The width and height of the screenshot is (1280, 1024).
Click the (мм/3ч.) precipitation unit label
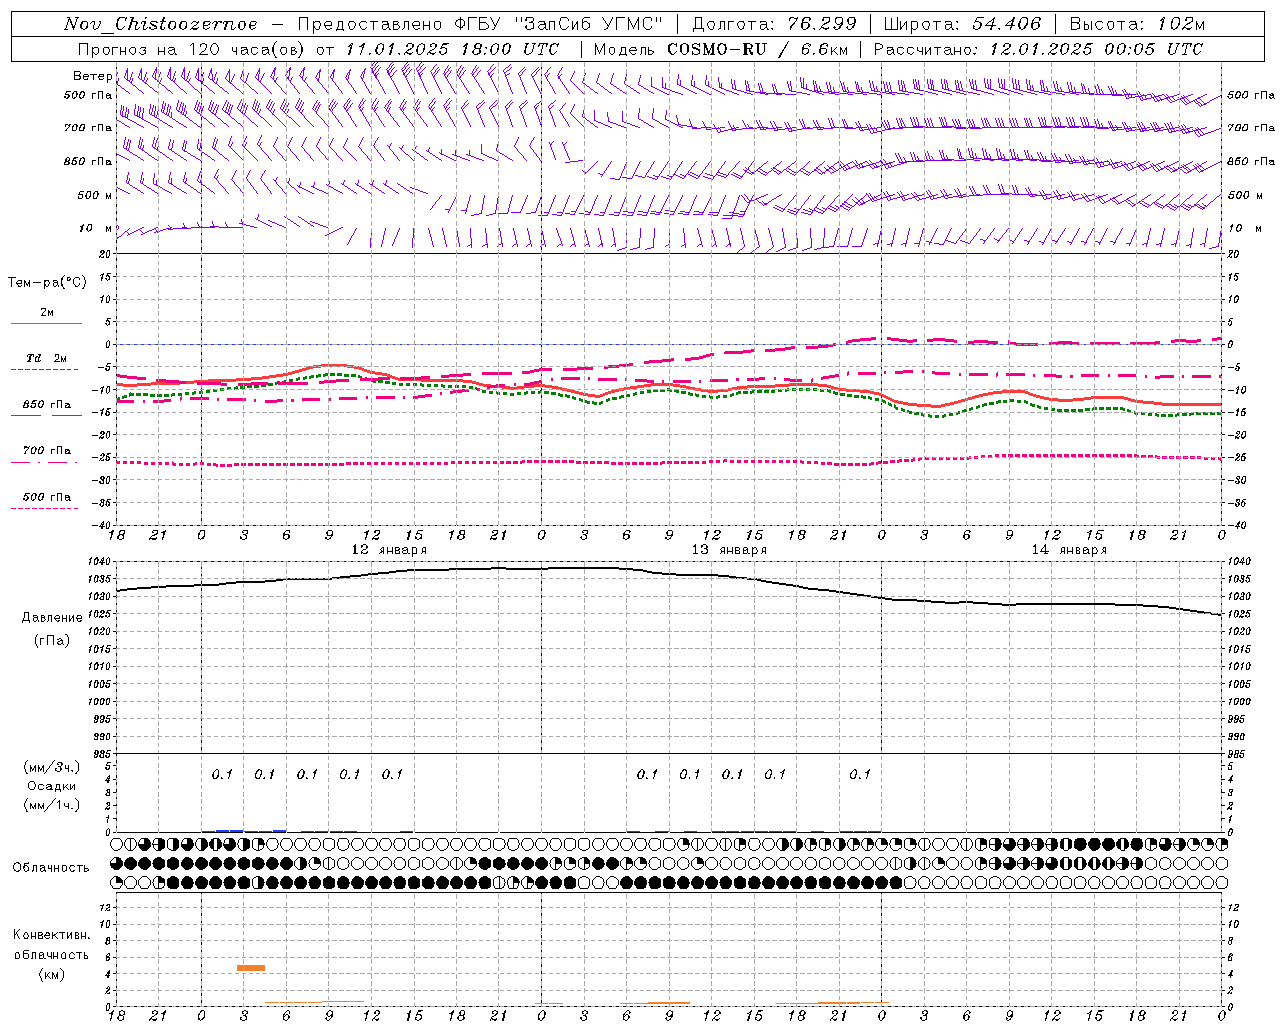[x=51, y=767]
